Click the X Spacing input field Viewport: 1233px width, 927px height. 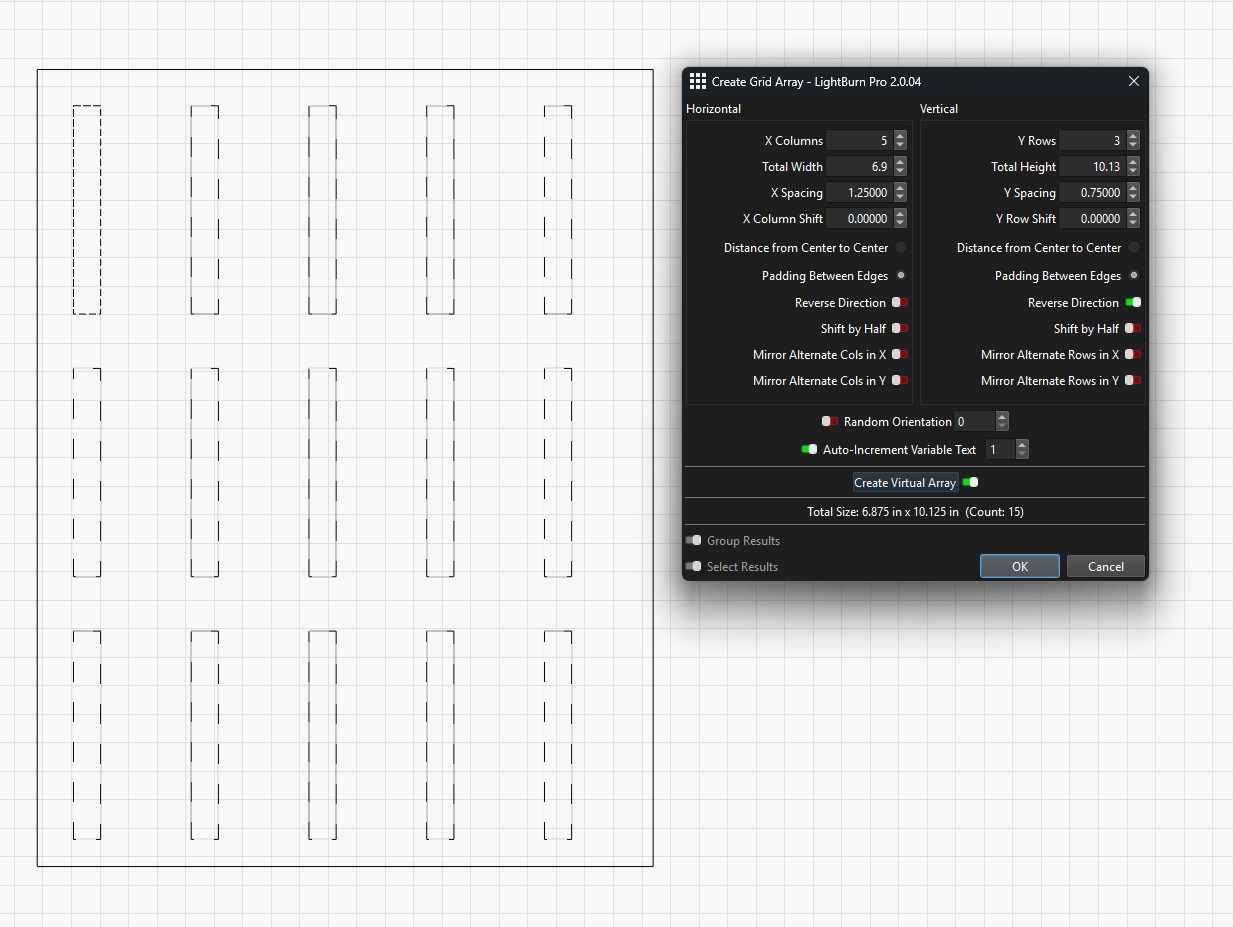(x=857, y=193)
